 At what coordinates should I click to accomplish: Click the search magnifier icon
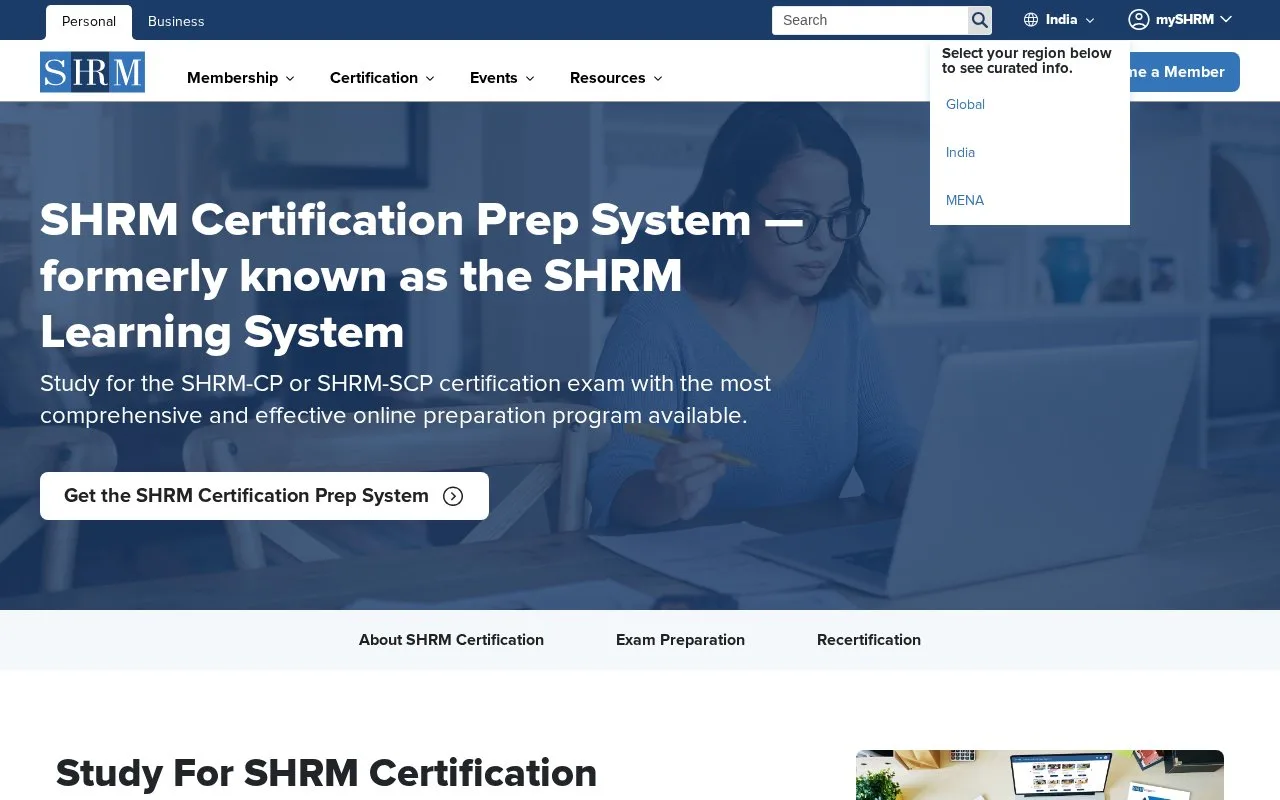click(980, 20)
